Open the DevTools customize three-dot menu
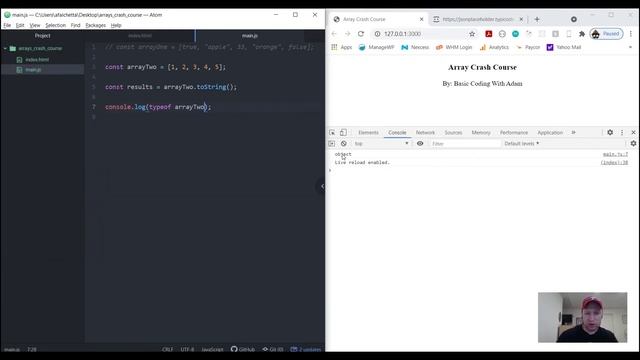 [622, 133]
